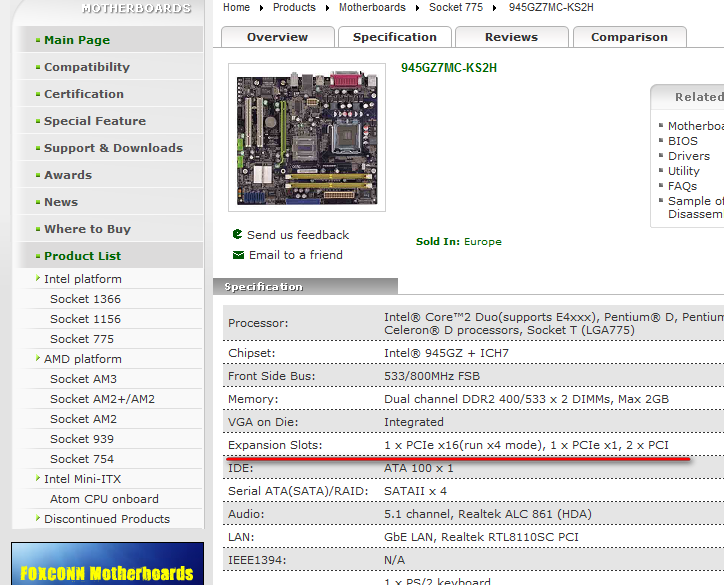Screen dimensions: 724x585
Task: Open the Where to Buy menu item
Action: point(110,229)
